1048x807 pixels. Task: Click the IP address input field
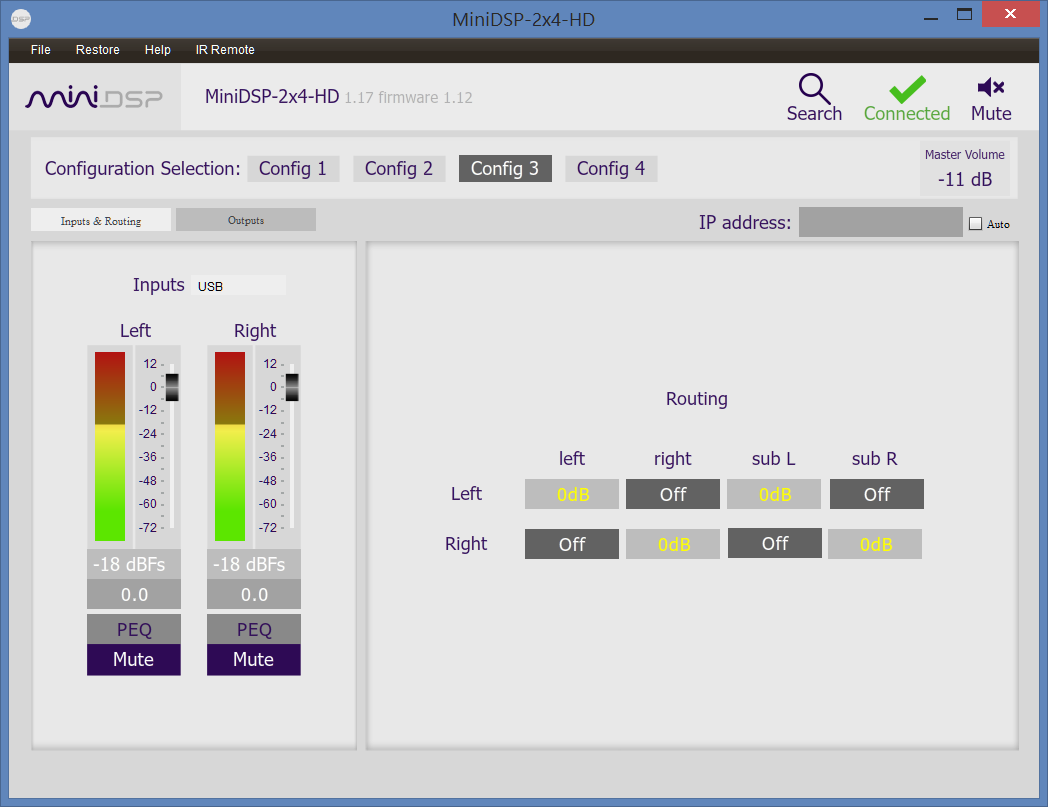(x=880, y=222)
